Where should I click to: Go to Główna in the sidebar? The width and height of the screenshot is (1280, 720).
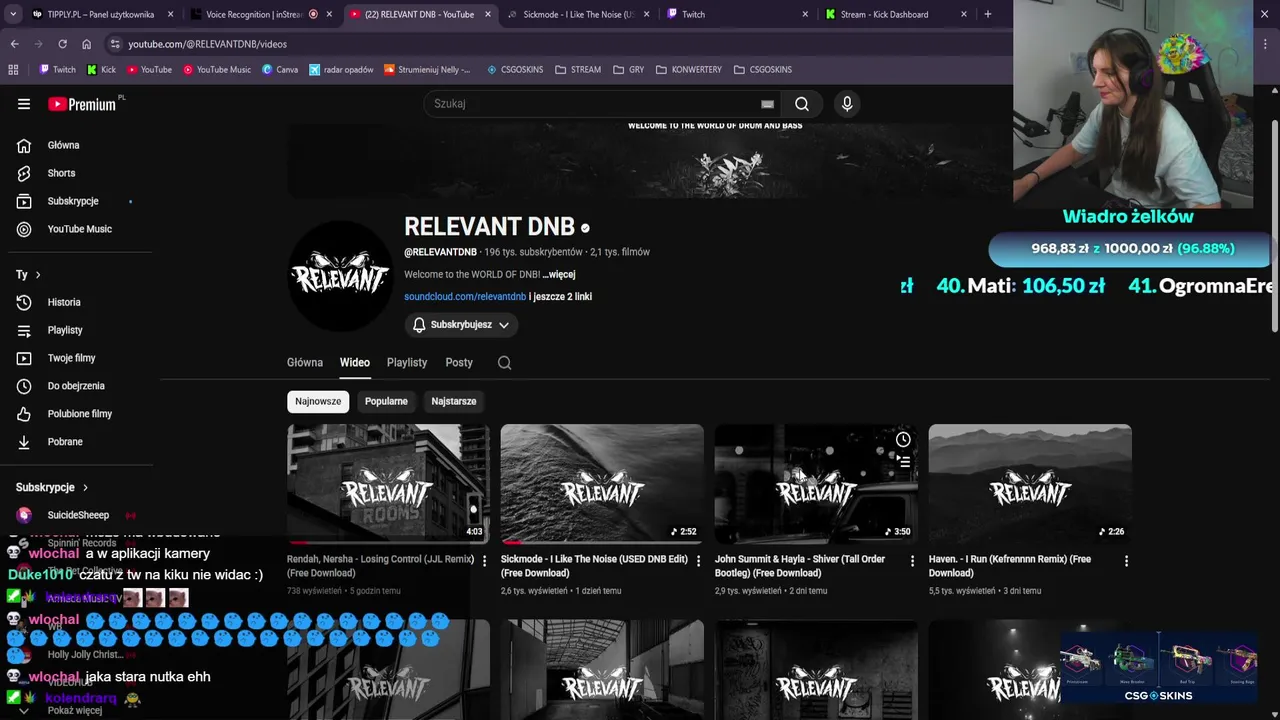tap(76, 145)
